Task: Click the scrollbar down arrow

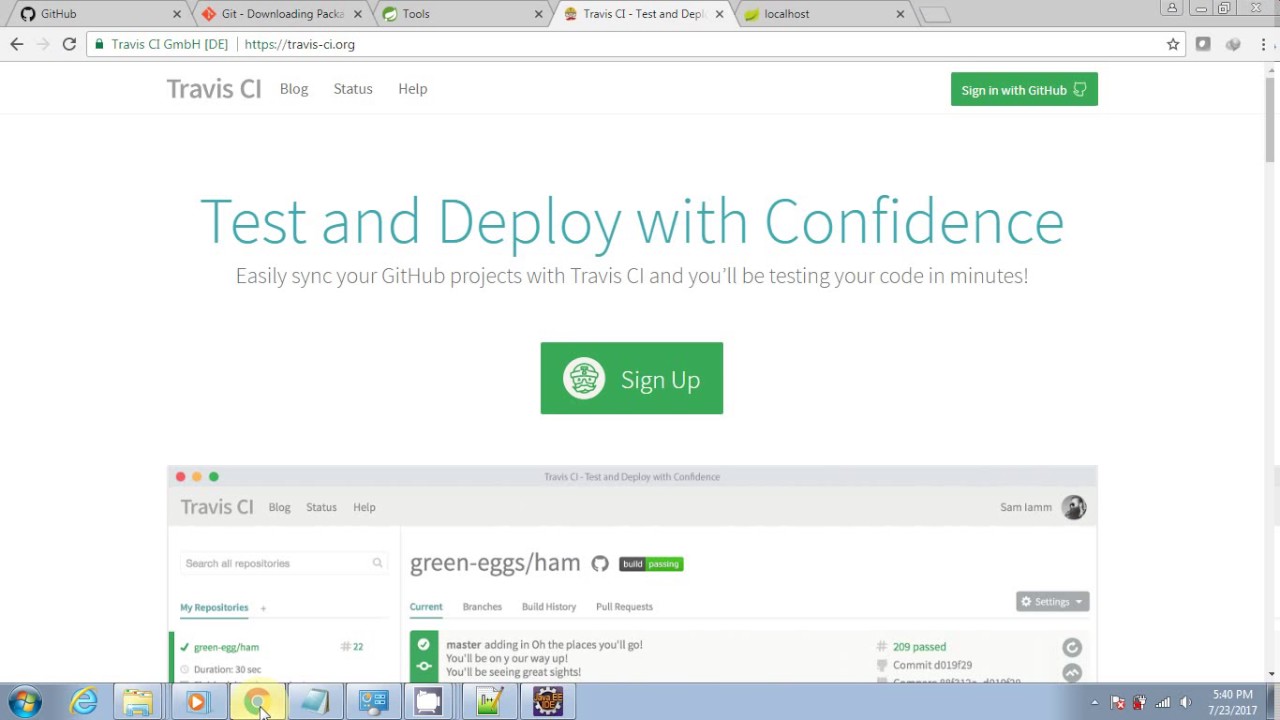Action: click(x=1271, y=674)
